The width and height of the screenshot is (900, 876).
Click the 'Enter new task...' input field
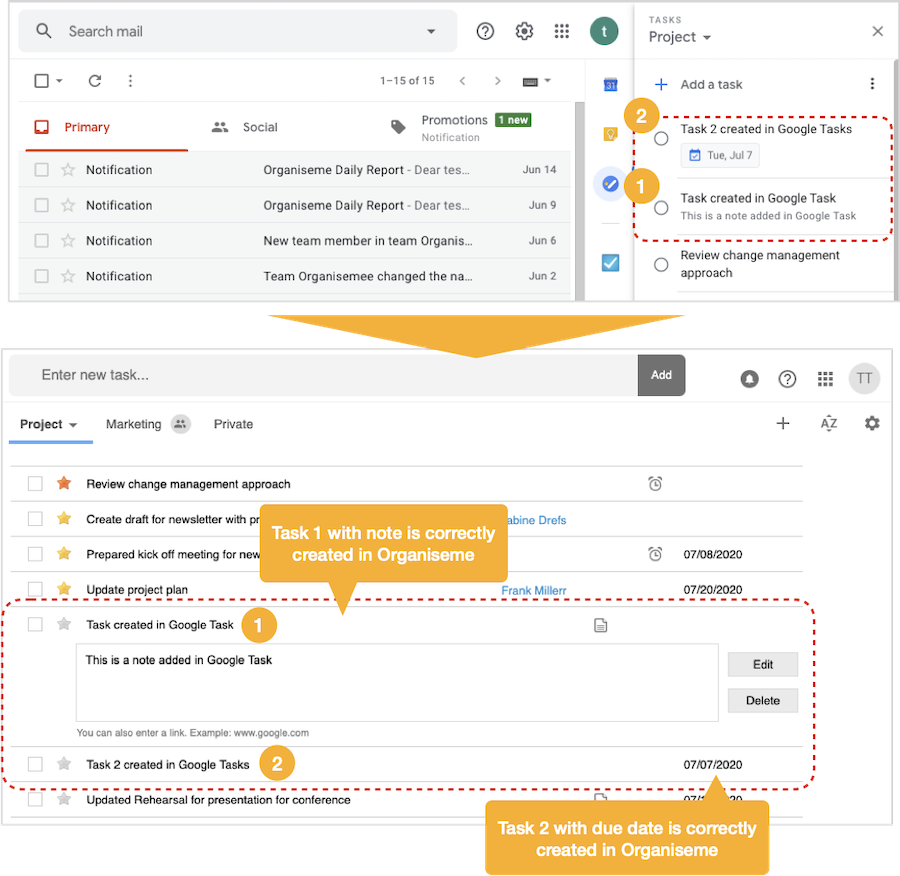click(300, 374)
